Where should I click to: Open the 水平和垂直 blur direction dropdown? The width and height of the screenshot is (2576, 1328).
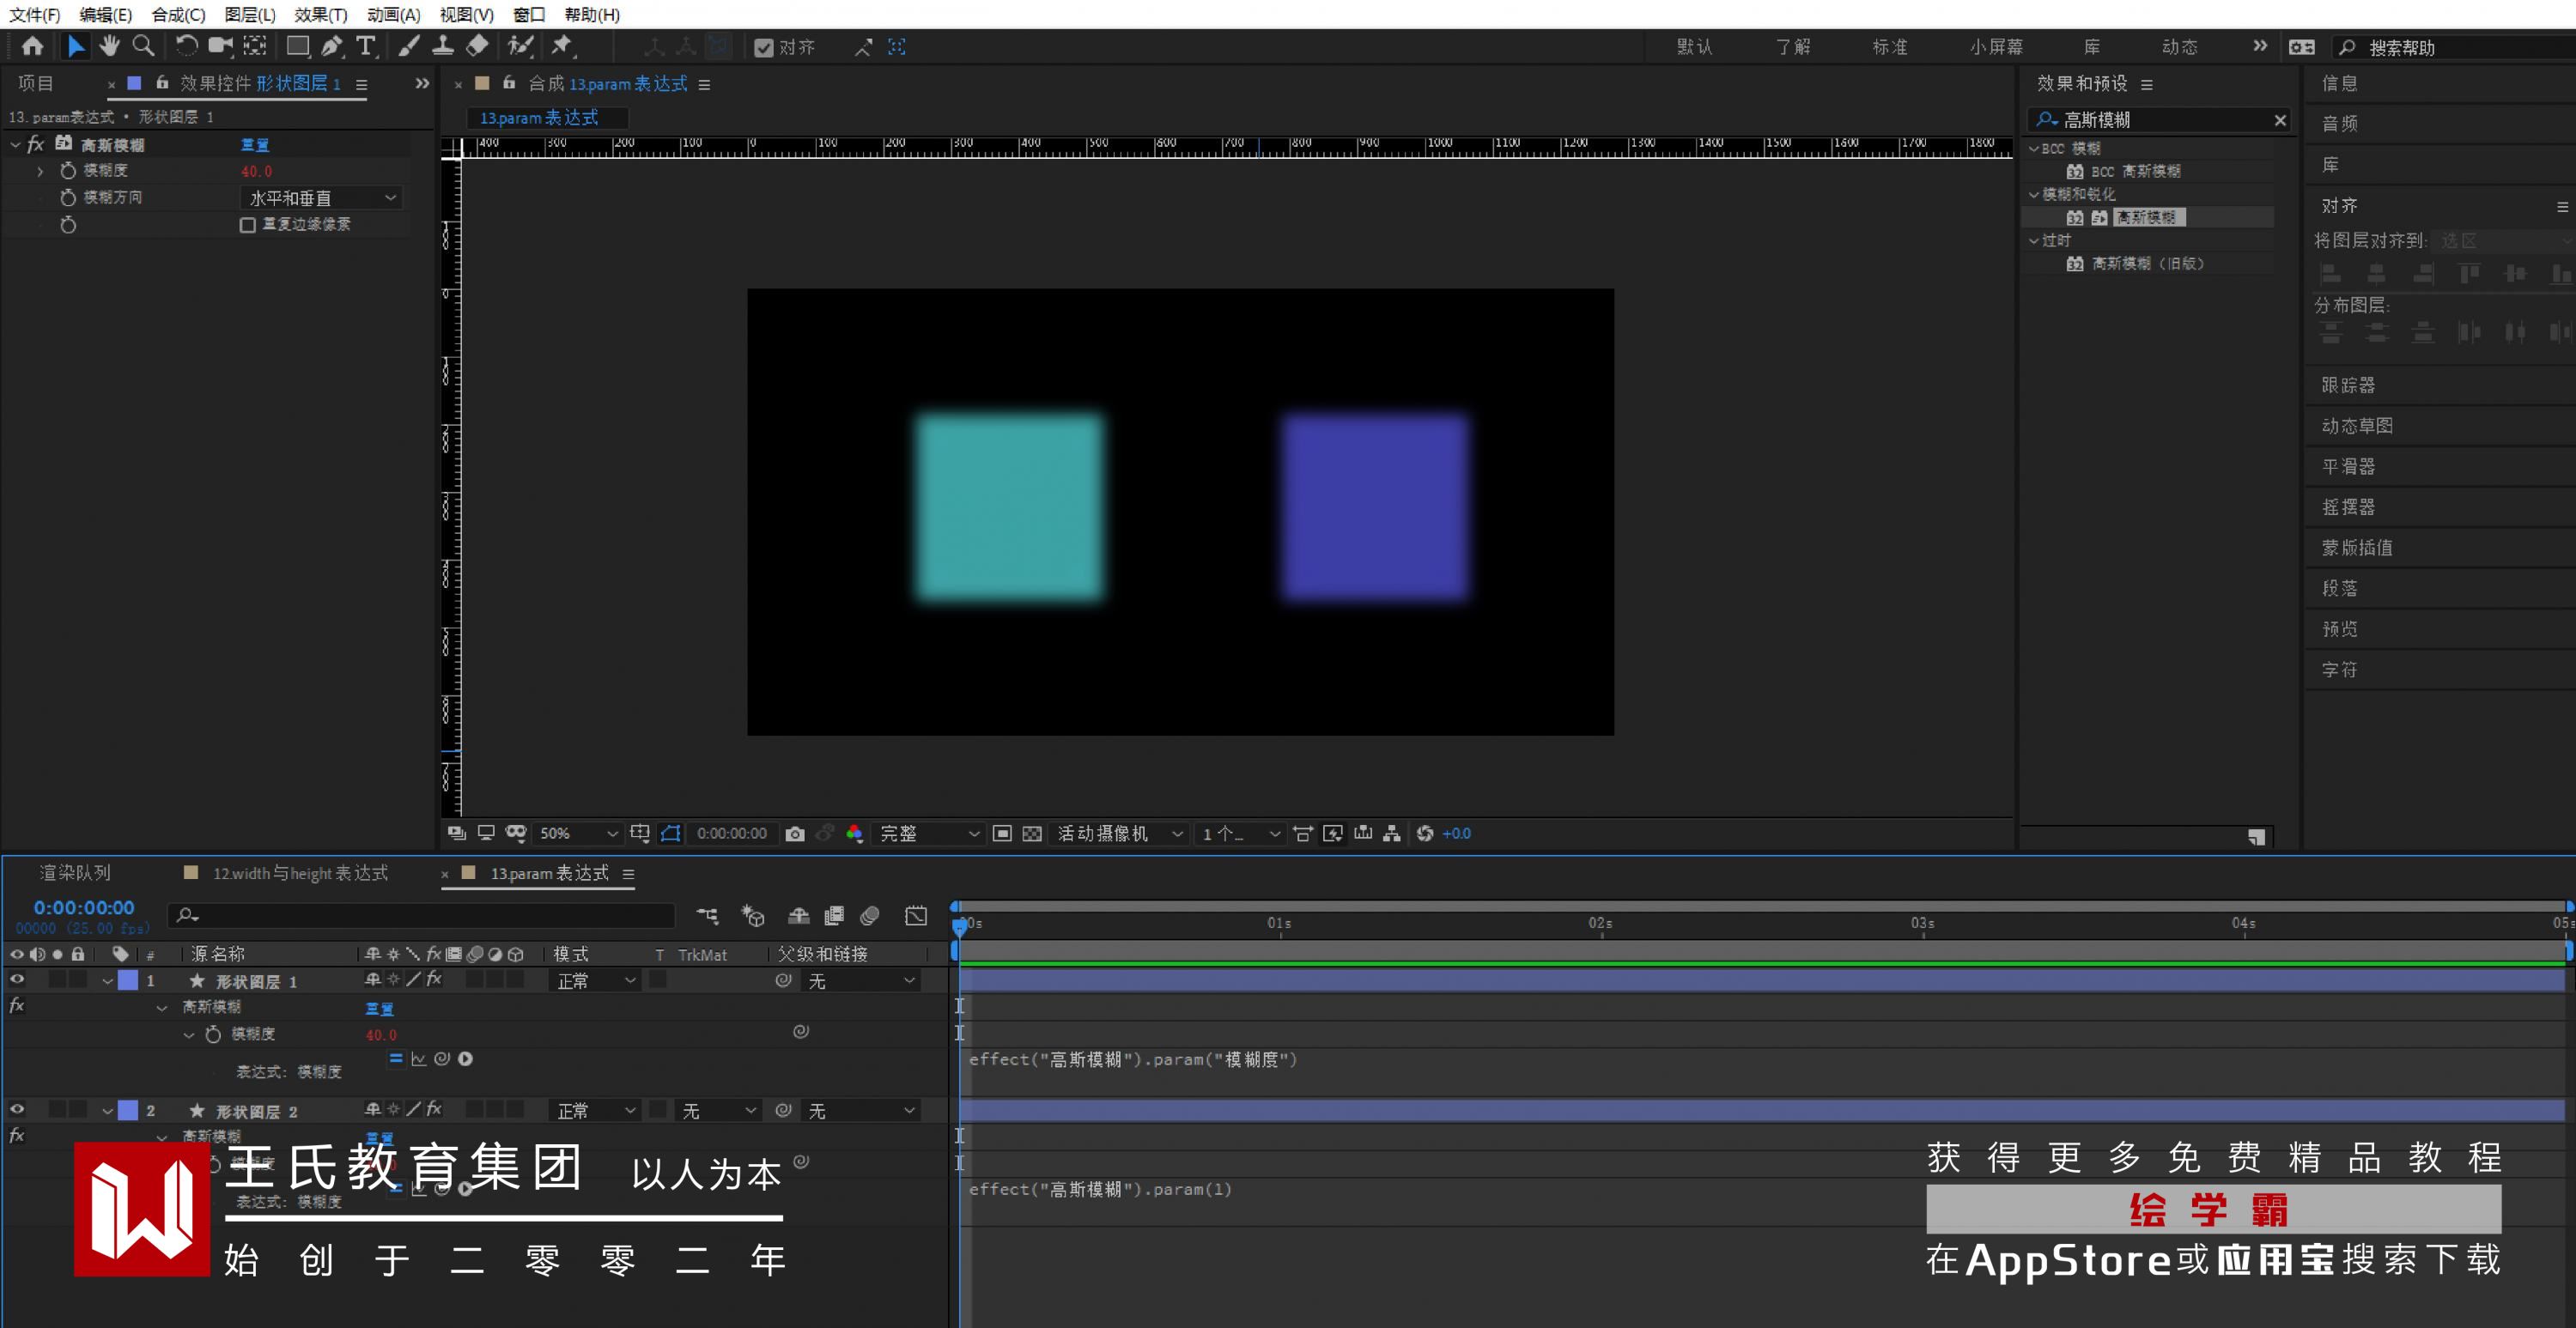[321, 198]
